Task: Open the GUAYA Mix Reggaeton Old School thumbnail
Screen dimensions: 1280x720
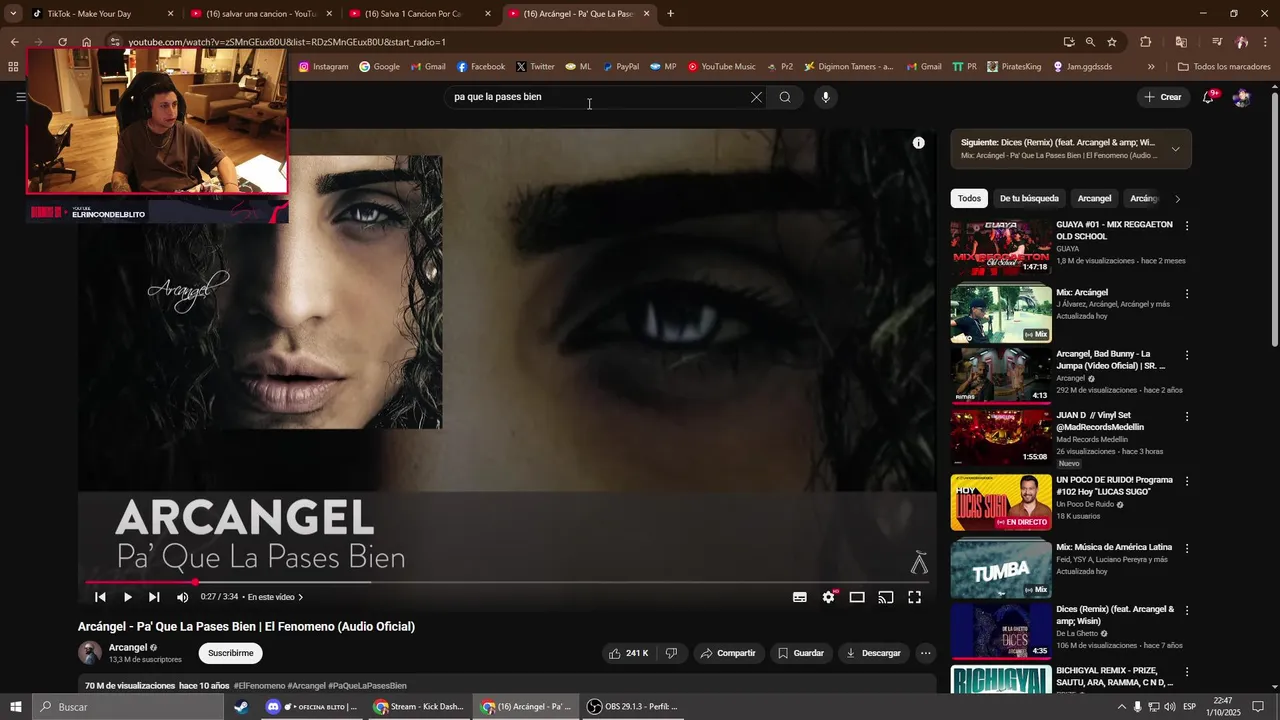Action: (1000, 247)
